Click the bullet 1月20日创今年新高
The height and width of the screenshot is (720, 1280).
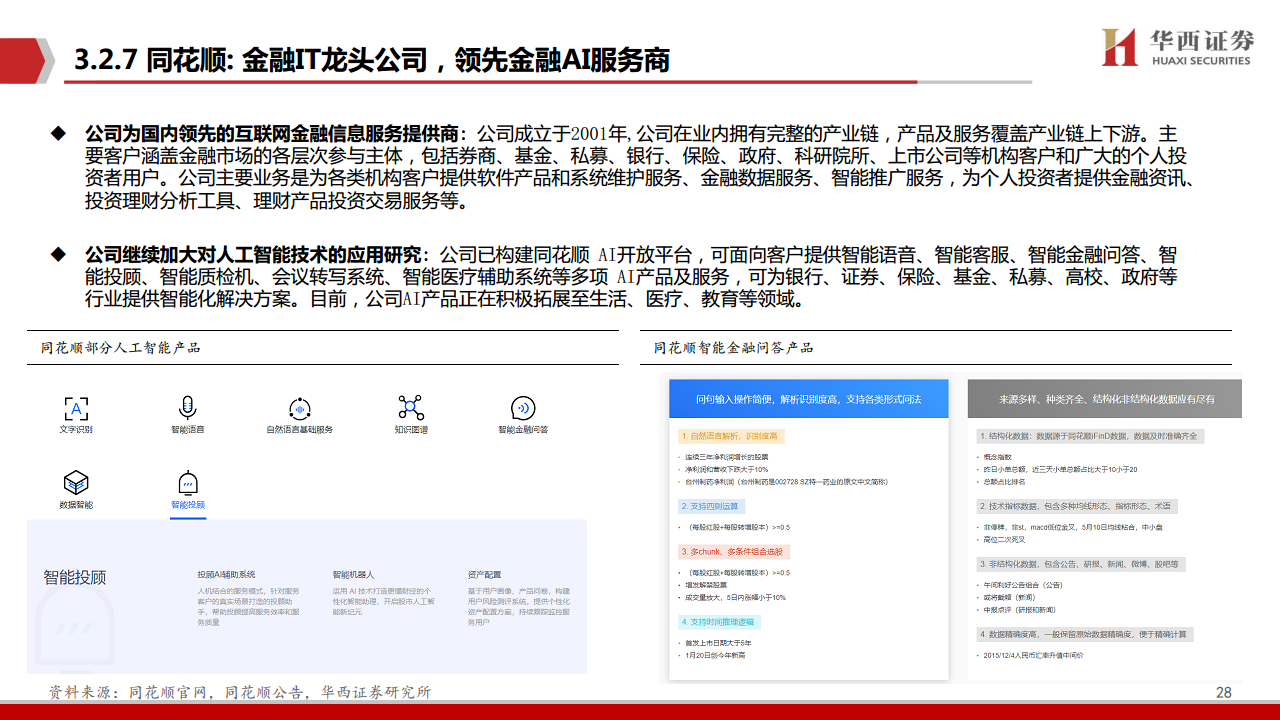point(715,655)
